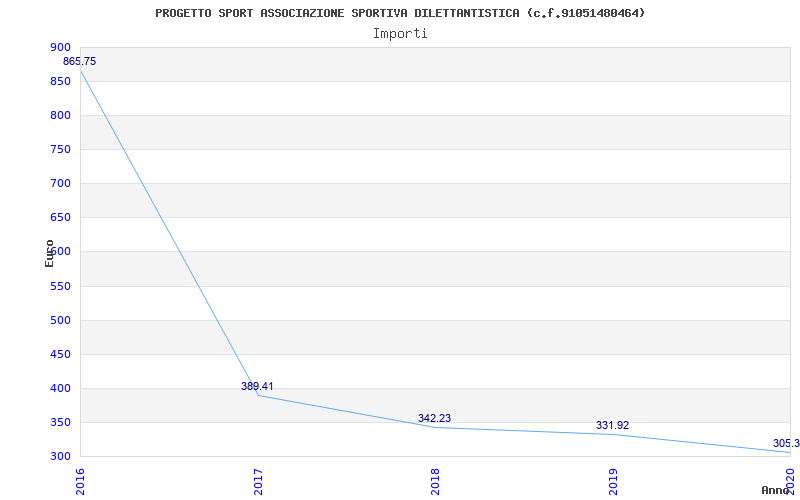Click the 700 y-axis tick label
800x500 pixels.
60,184
